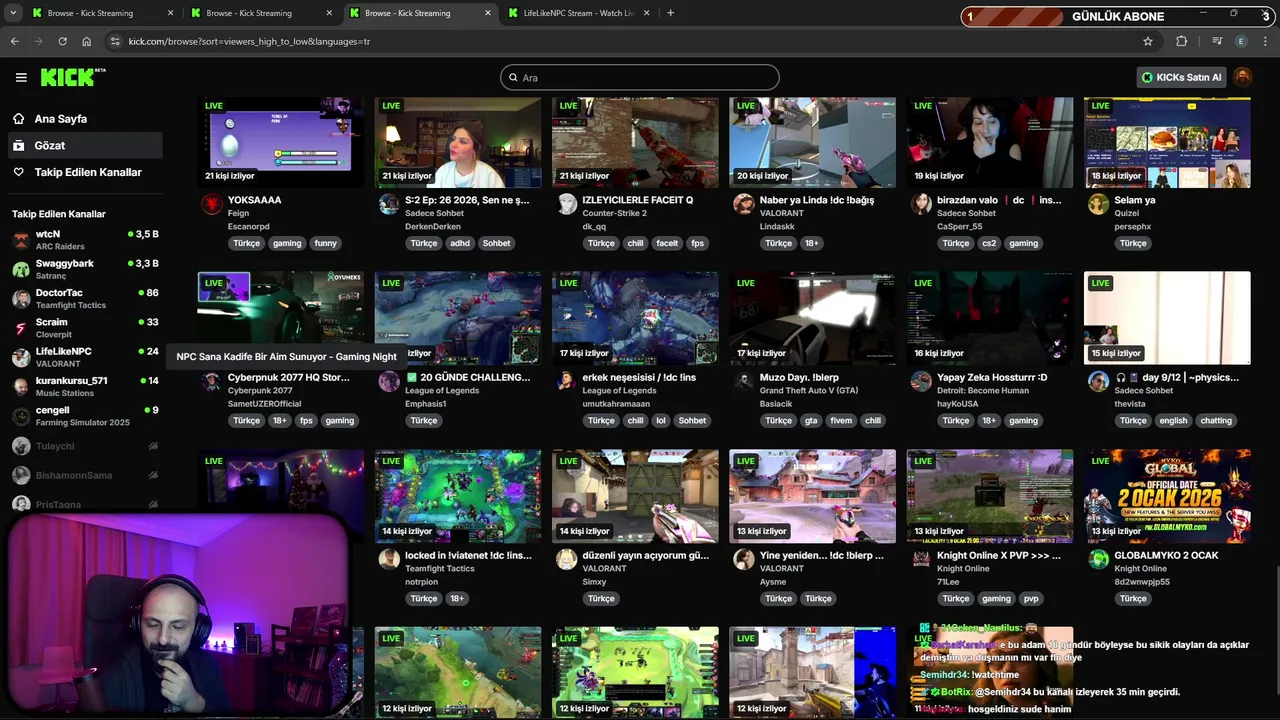Viewport: 1280px width, 720px height.
Task: Open the YOKSAAAA stream thumbnail
Action: point(281,142)
